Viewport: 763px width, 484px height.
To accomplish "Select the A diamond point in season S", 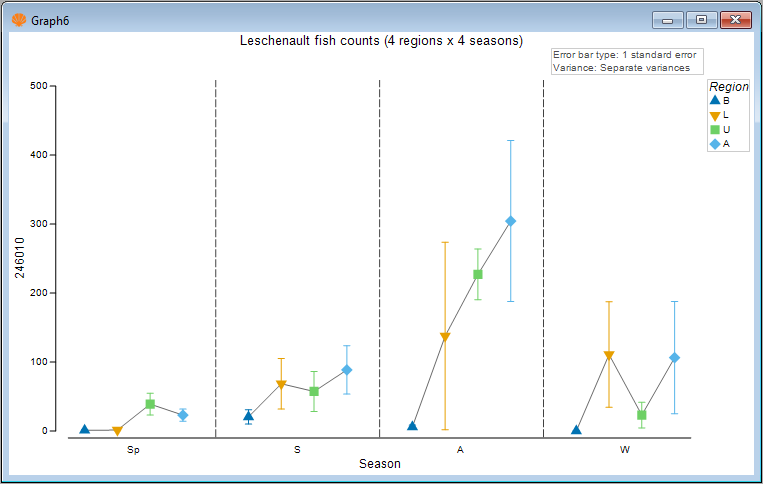I will pyautogui.click(x=346, y=370).
